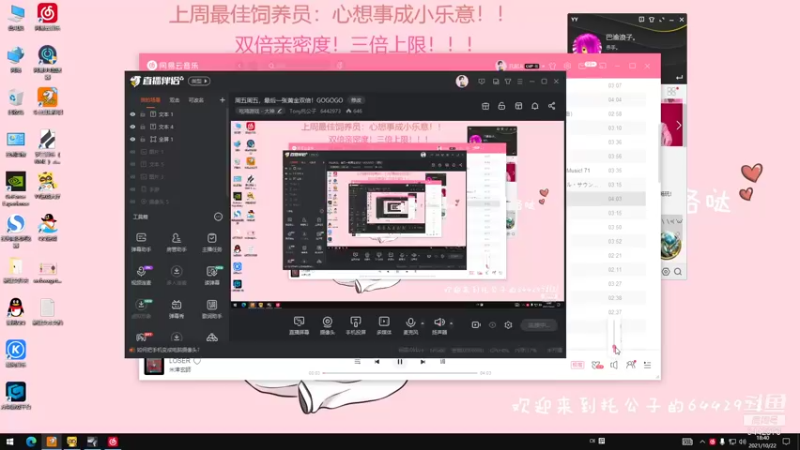This screenshot has width=800, height=450.
Task: Click the right arrow in YY window
Action: tap(678, 126)
